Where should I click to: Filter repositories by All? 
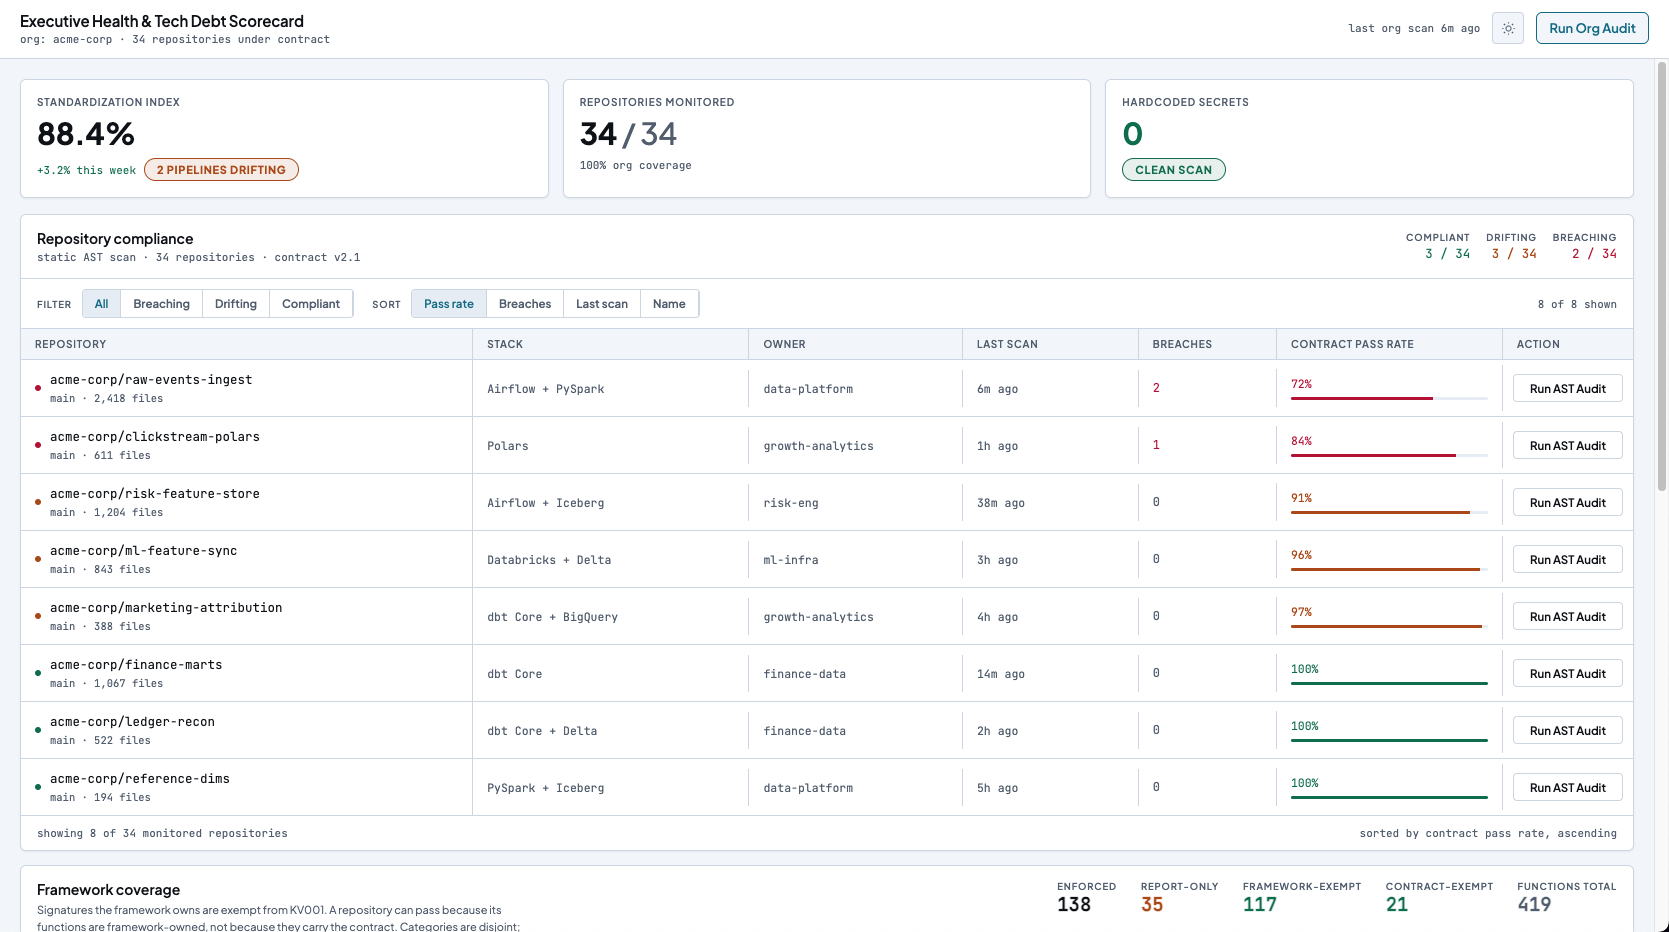pyautogui.click(x=101, y=304)
